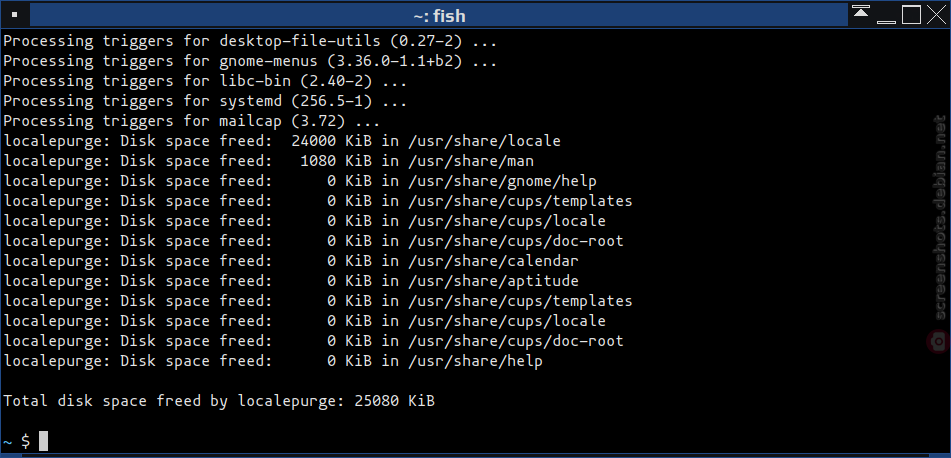
Task: Open the window menu icon in title bar
Action: (15, 15)
